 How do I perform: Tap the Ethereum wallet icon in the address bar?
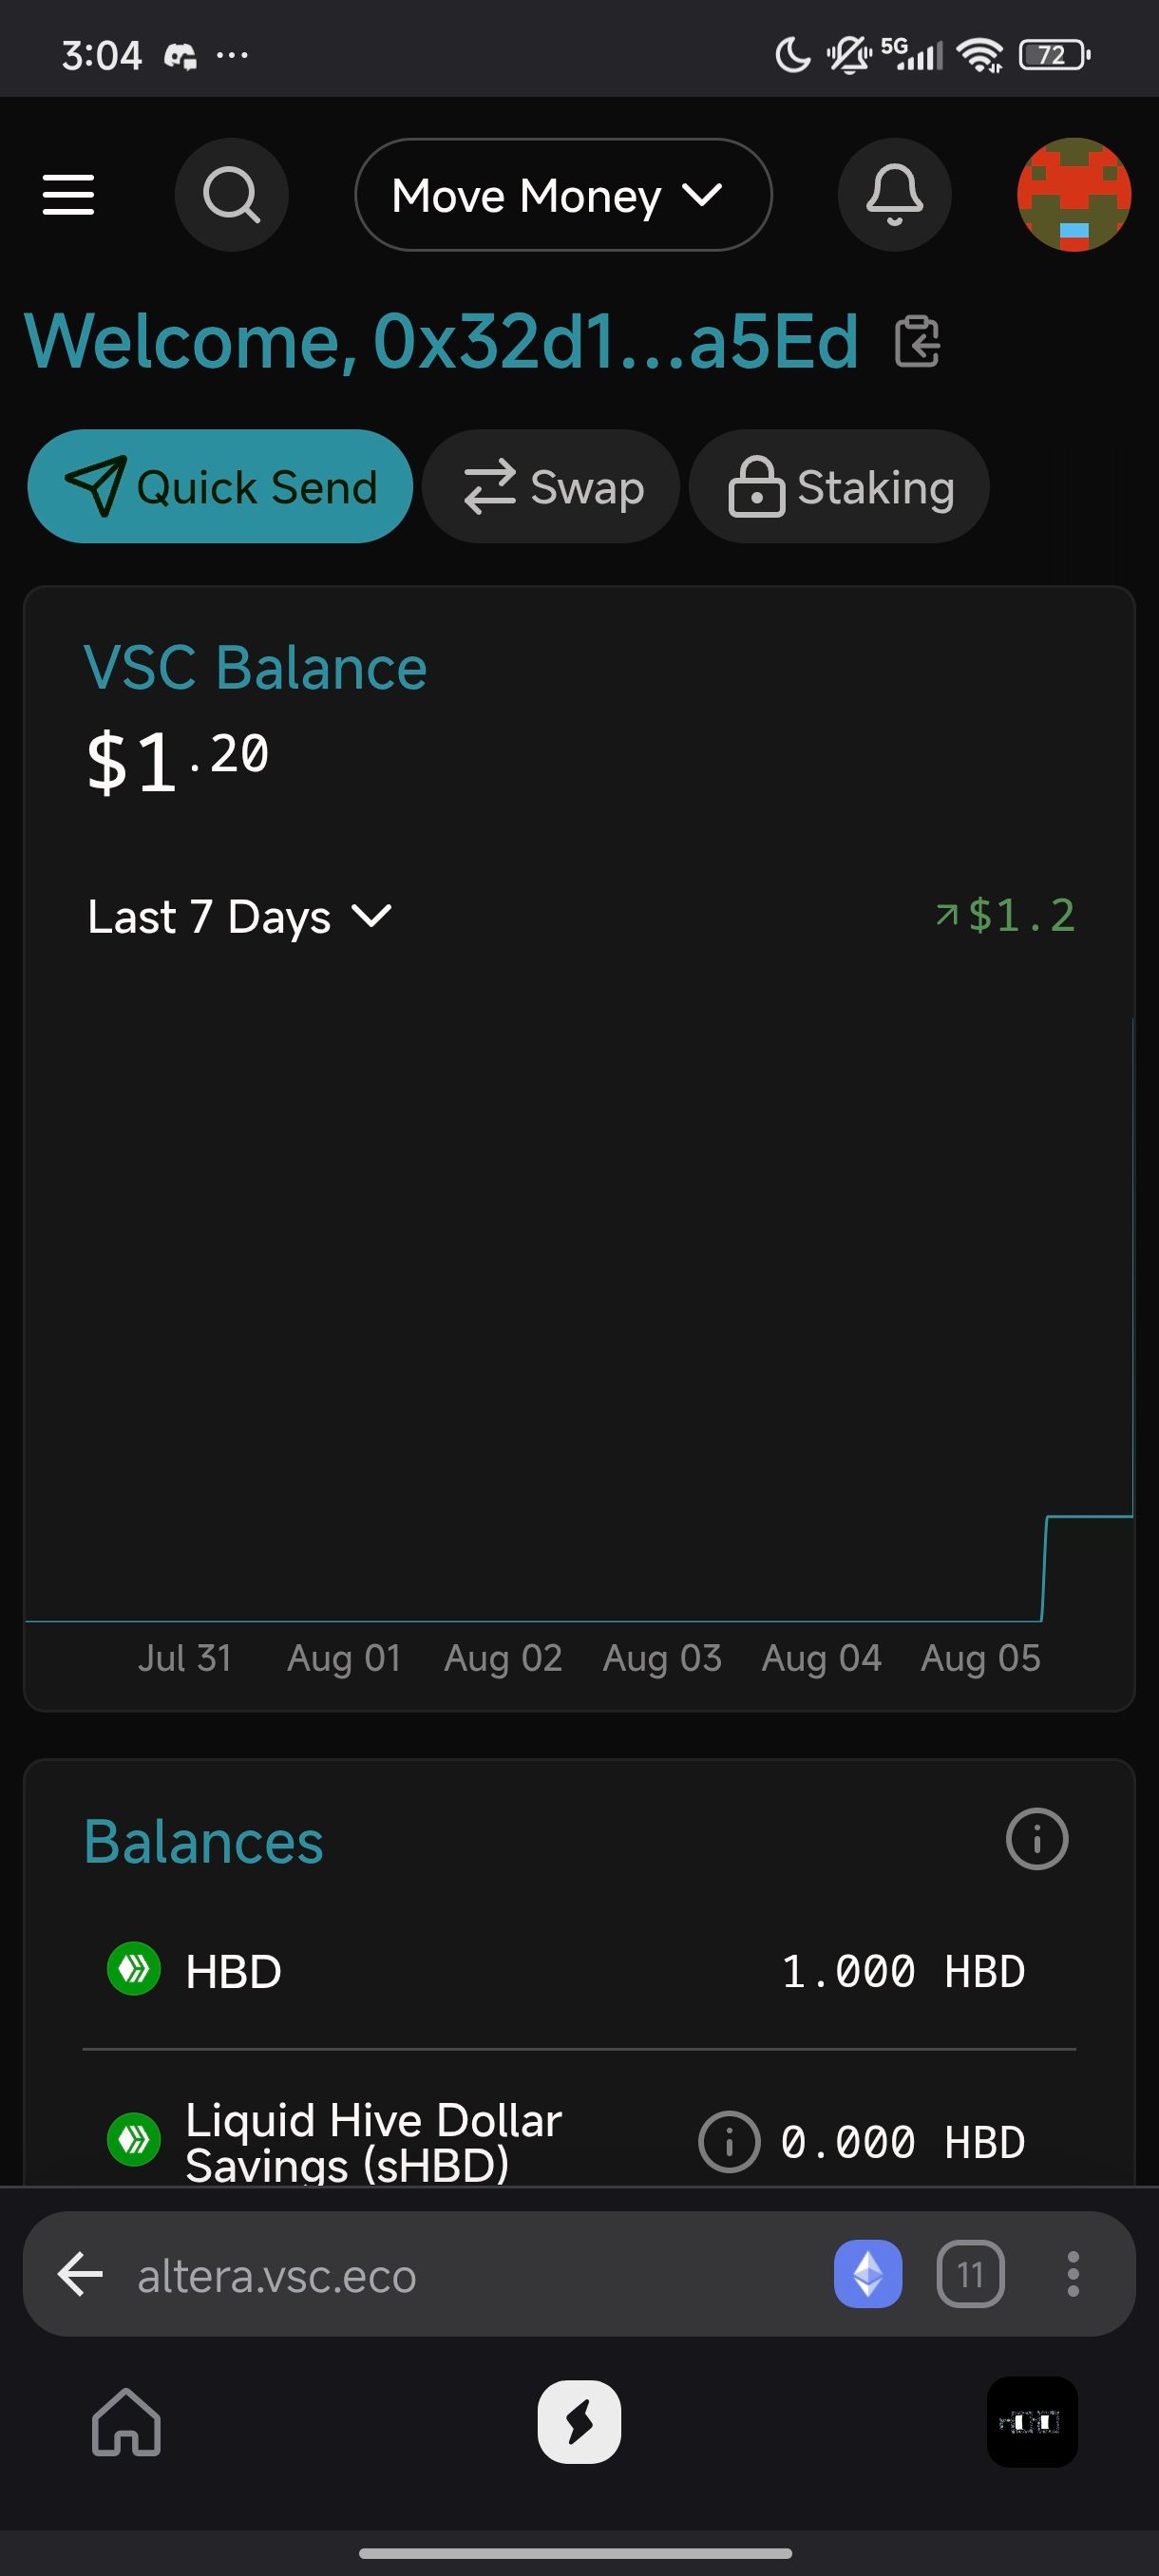[x=868, y=2274]
